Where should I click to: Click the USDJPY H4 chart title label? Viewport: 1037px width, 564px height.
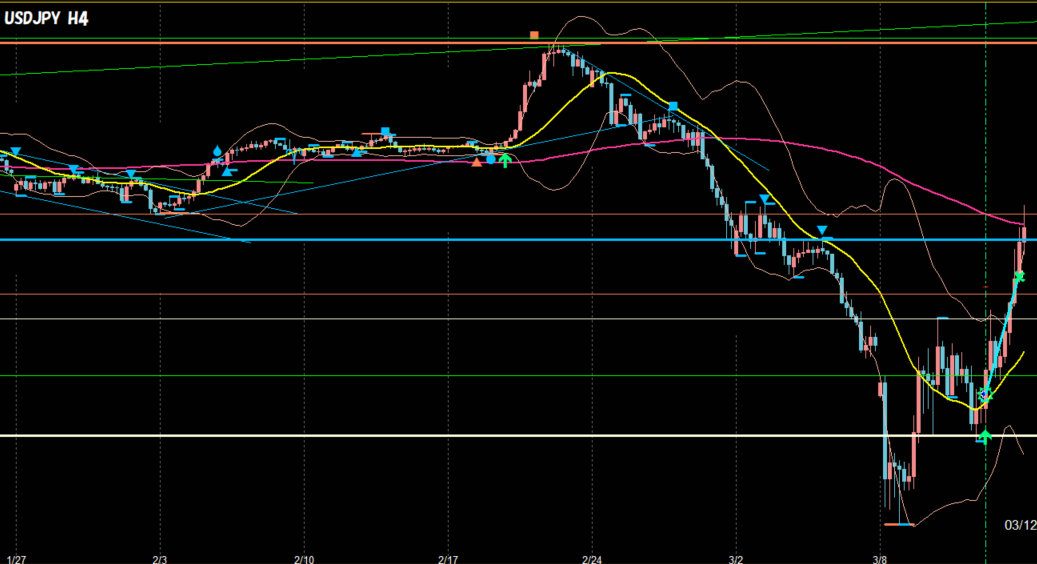(x=46, y=19)
